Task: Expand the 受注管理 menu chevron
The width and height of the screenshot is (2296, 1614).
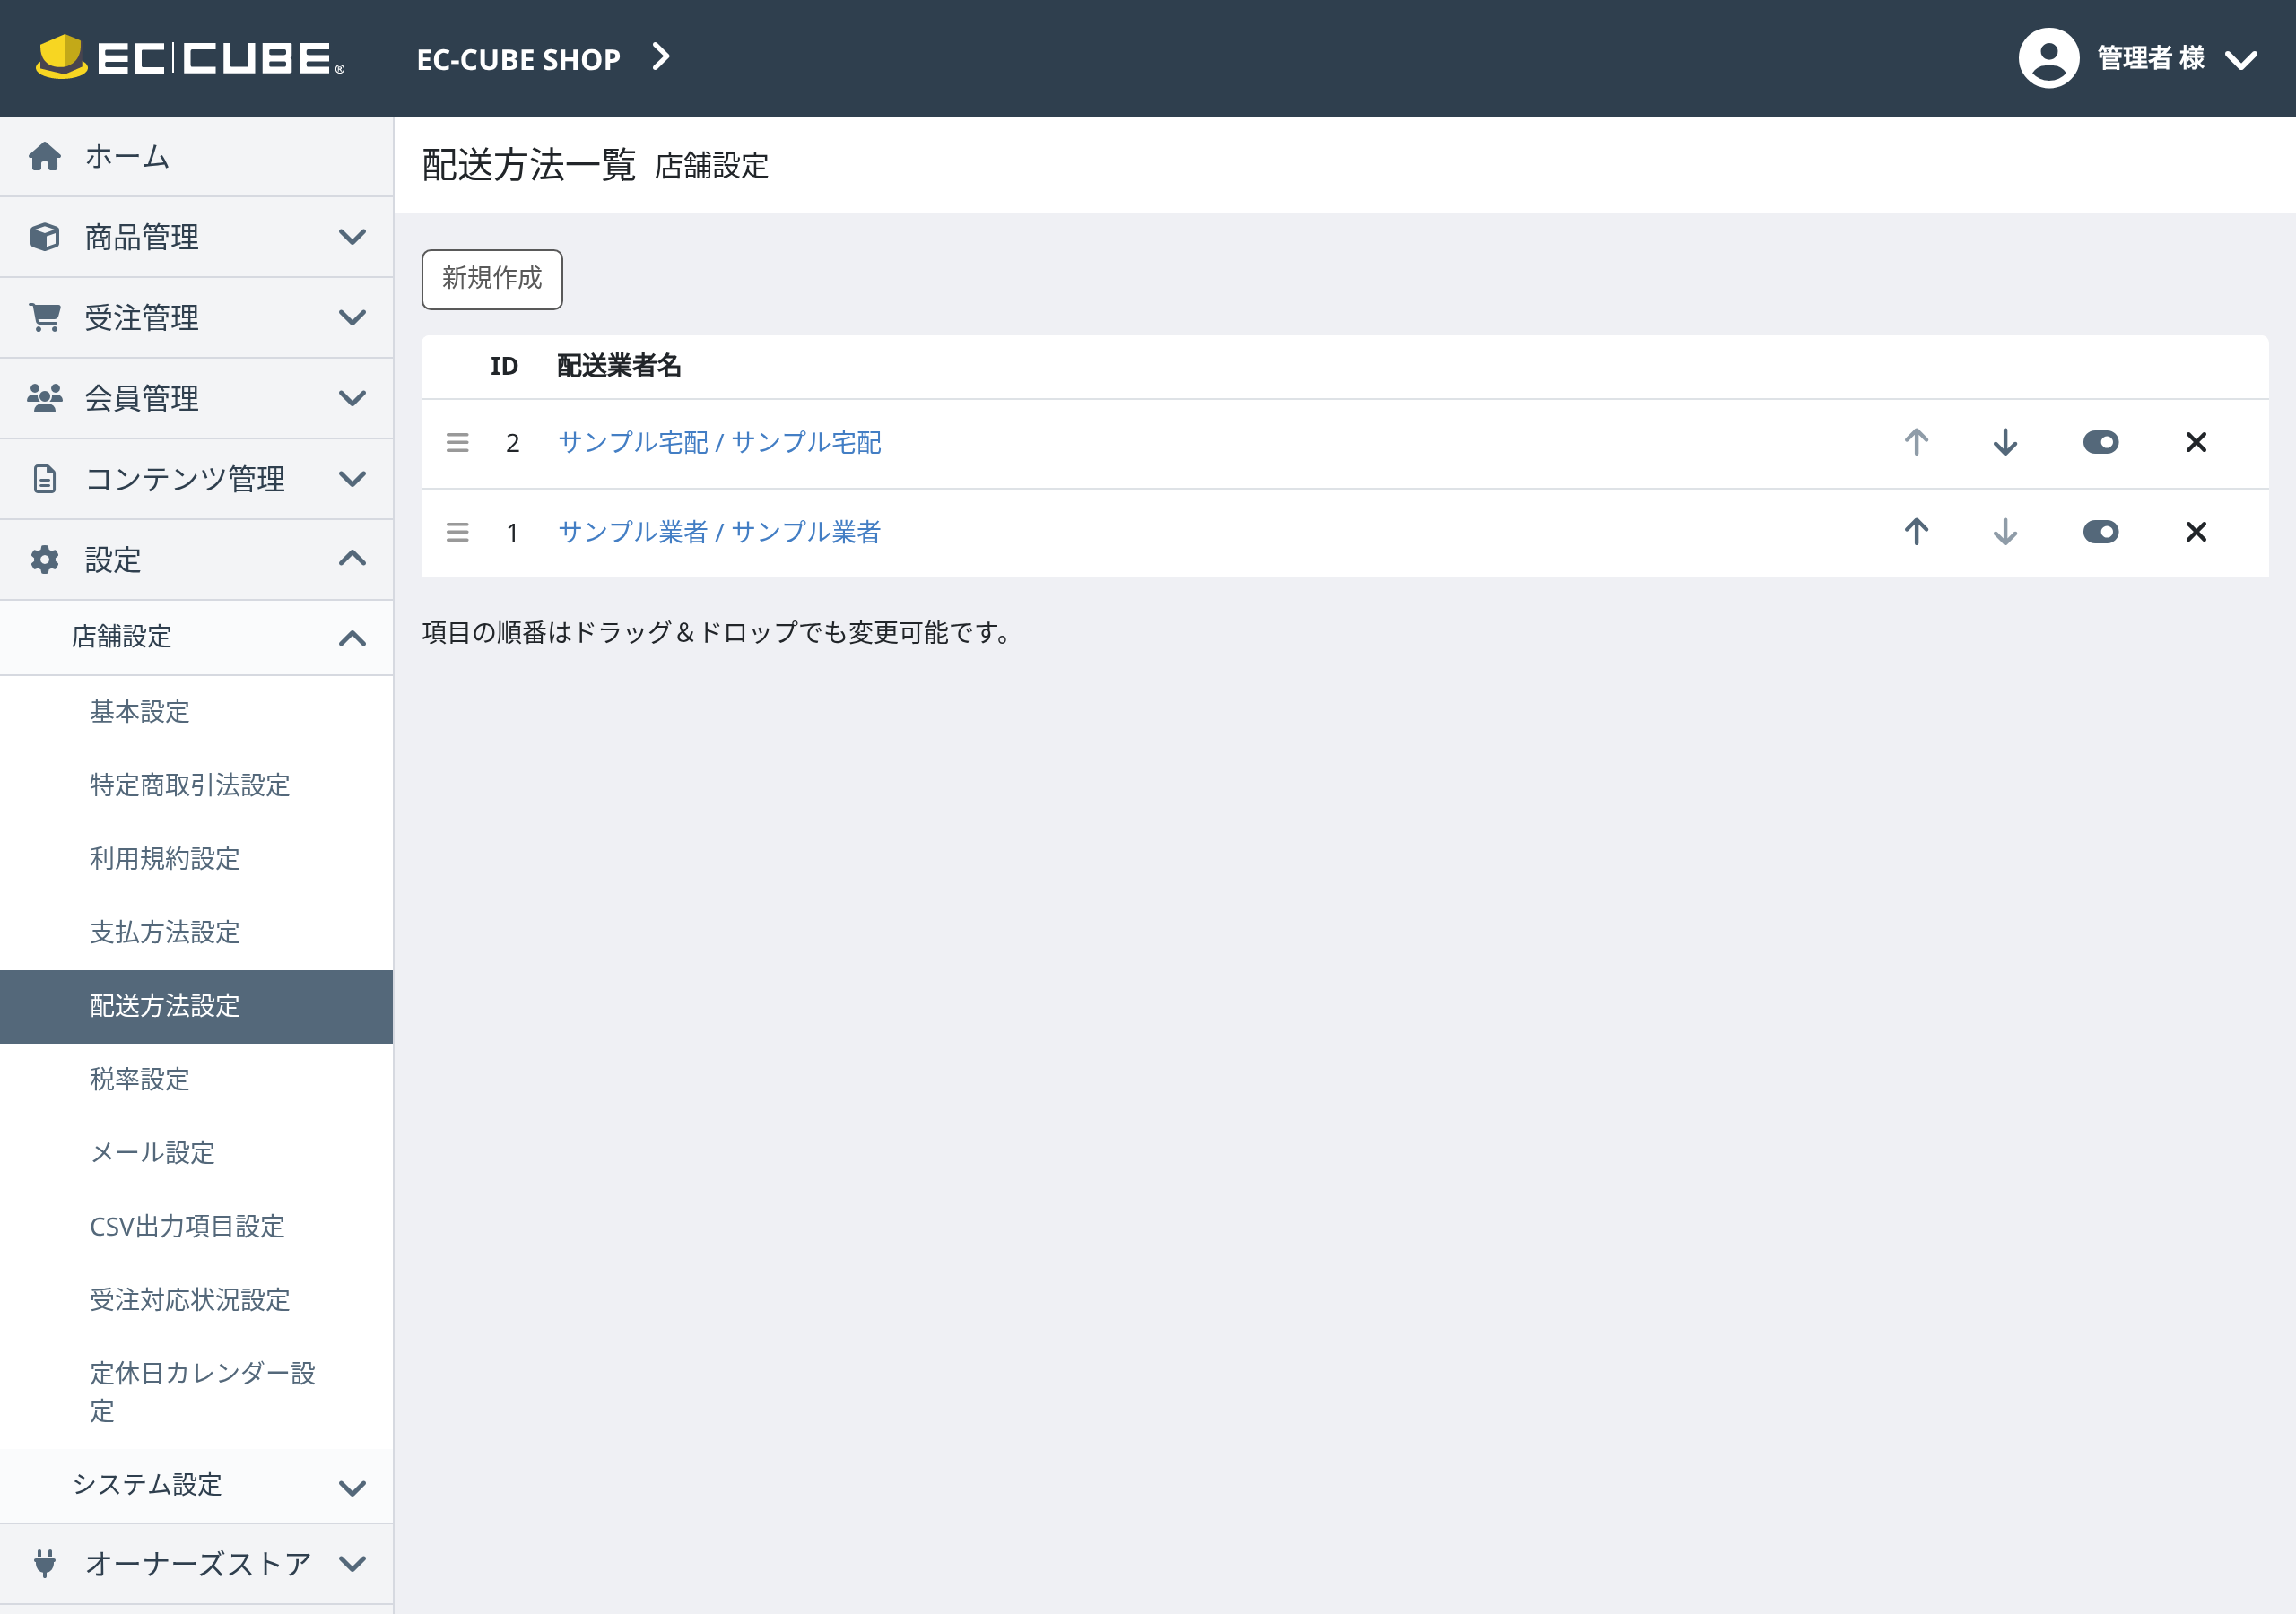Action: 352,318
